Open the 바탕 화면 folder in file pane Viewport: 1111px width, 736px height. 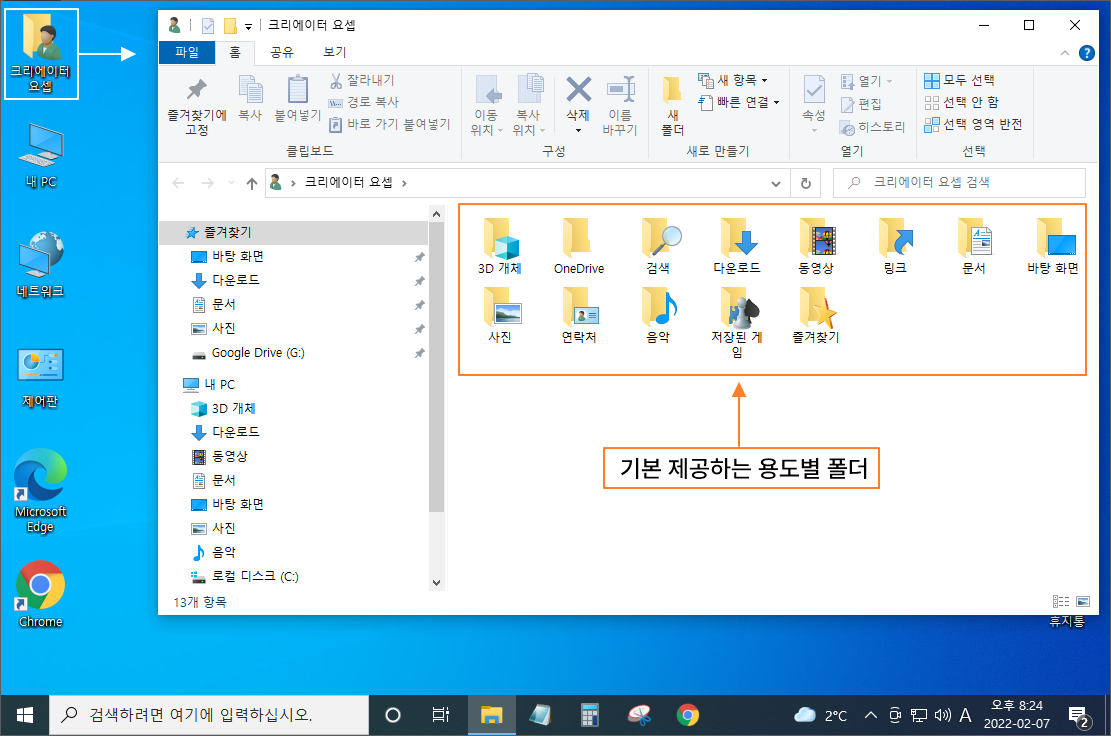(1053, 246)
